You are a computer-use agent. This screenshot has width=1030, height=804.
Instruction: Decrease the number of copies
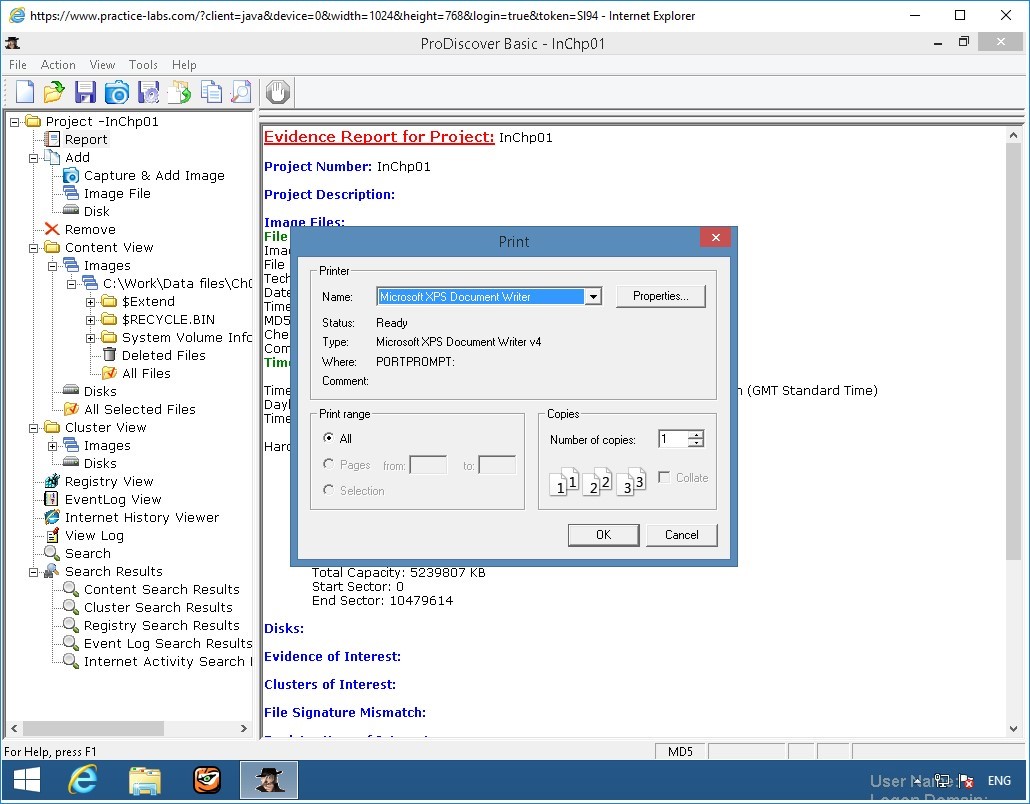coord(696,443)
